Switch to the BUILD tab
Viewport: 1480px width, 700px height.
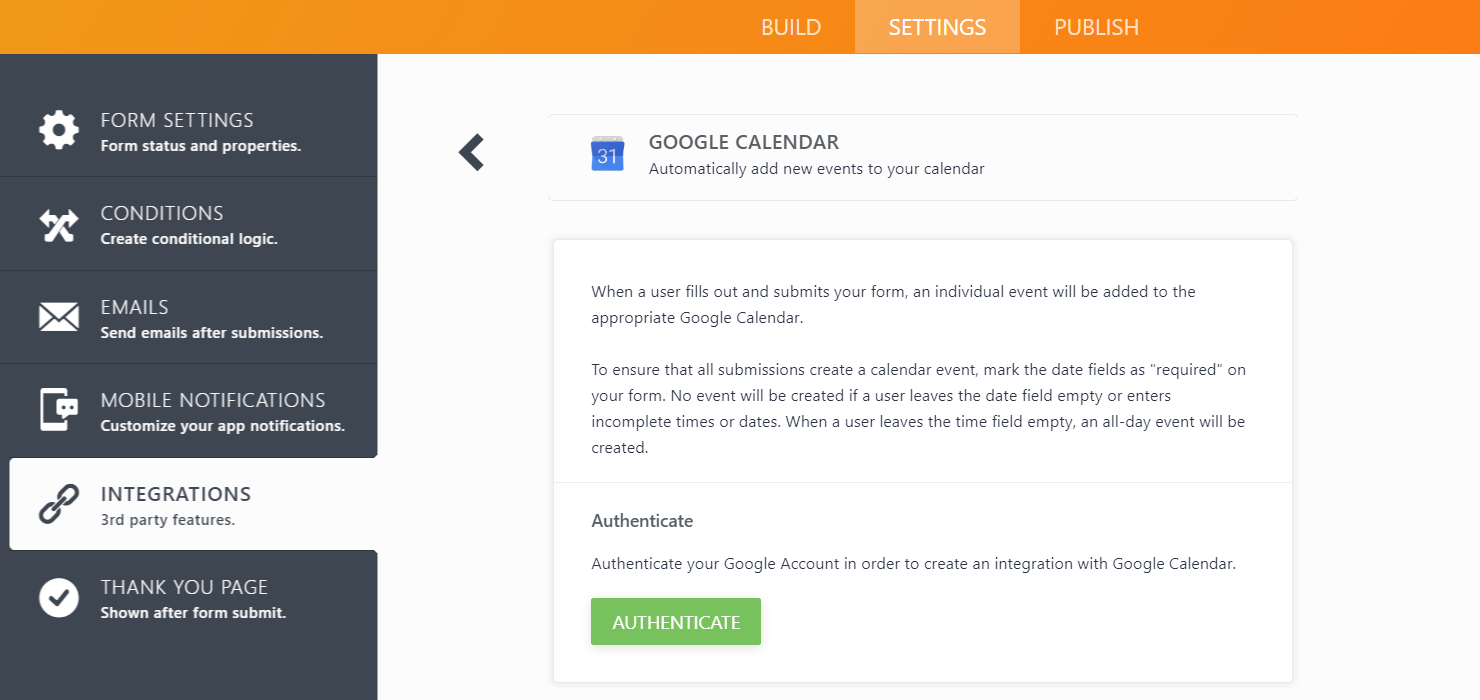coord(791,27)
